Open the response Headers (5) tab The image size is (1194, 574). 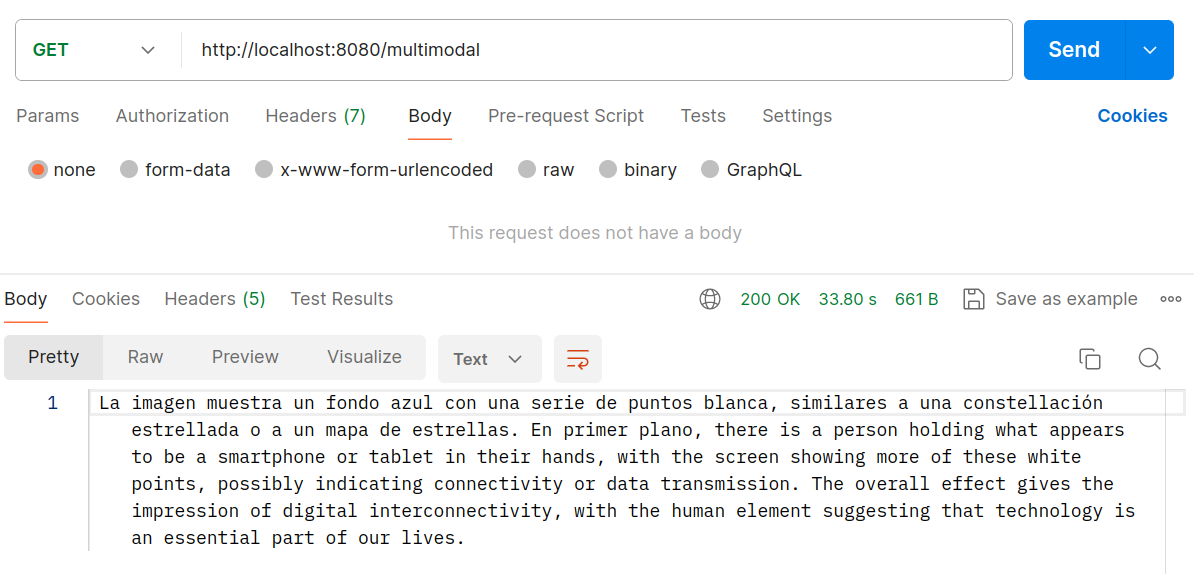(x=215, y=299)
